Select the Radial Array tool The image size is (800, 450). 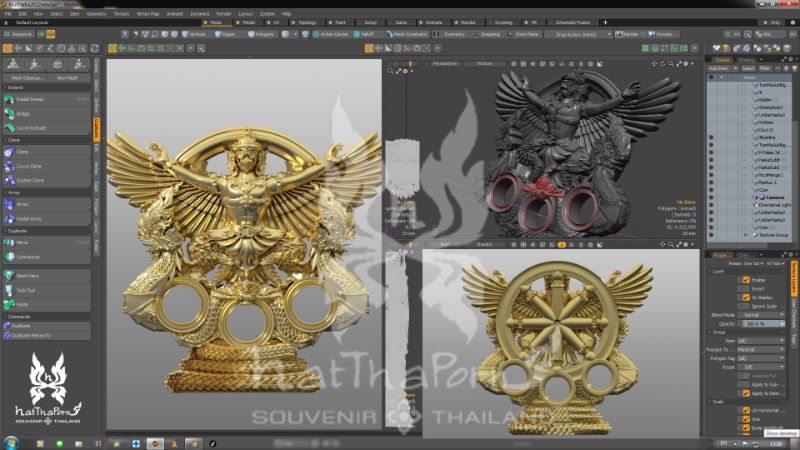tap(47, 218)
